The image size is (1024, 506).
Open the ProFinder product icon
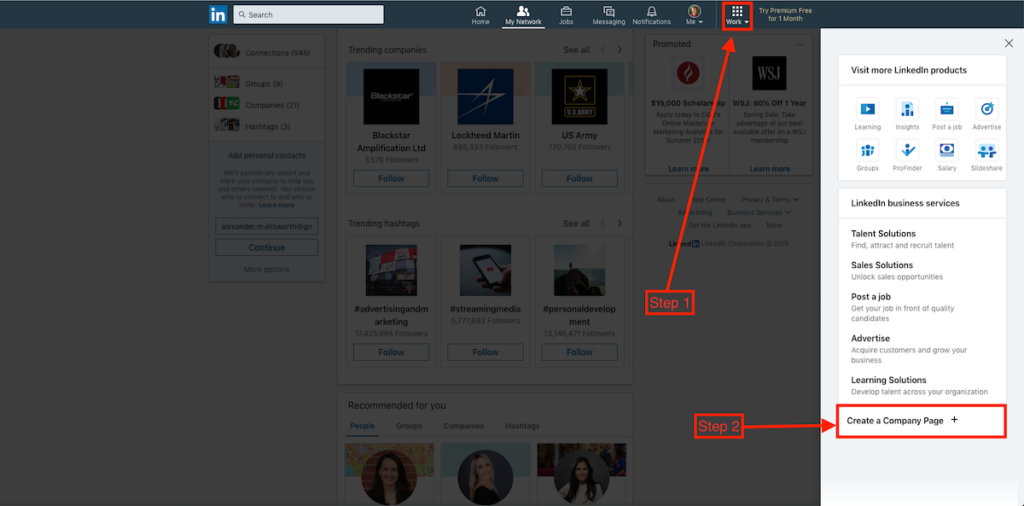pyautogui.click(x=907, y=155)
